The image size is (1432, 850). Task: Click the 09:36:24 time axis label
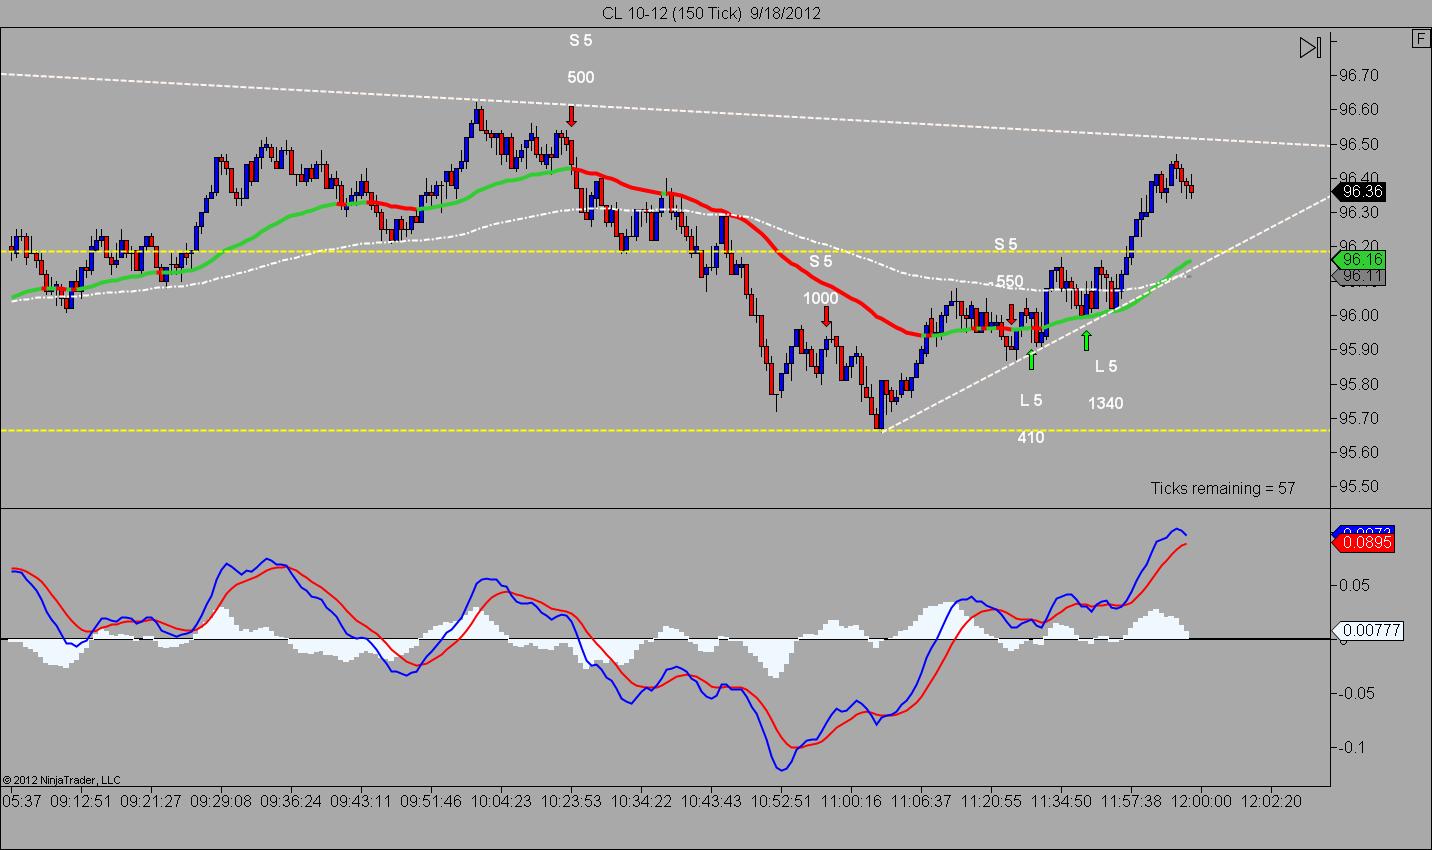pos(291,801)
